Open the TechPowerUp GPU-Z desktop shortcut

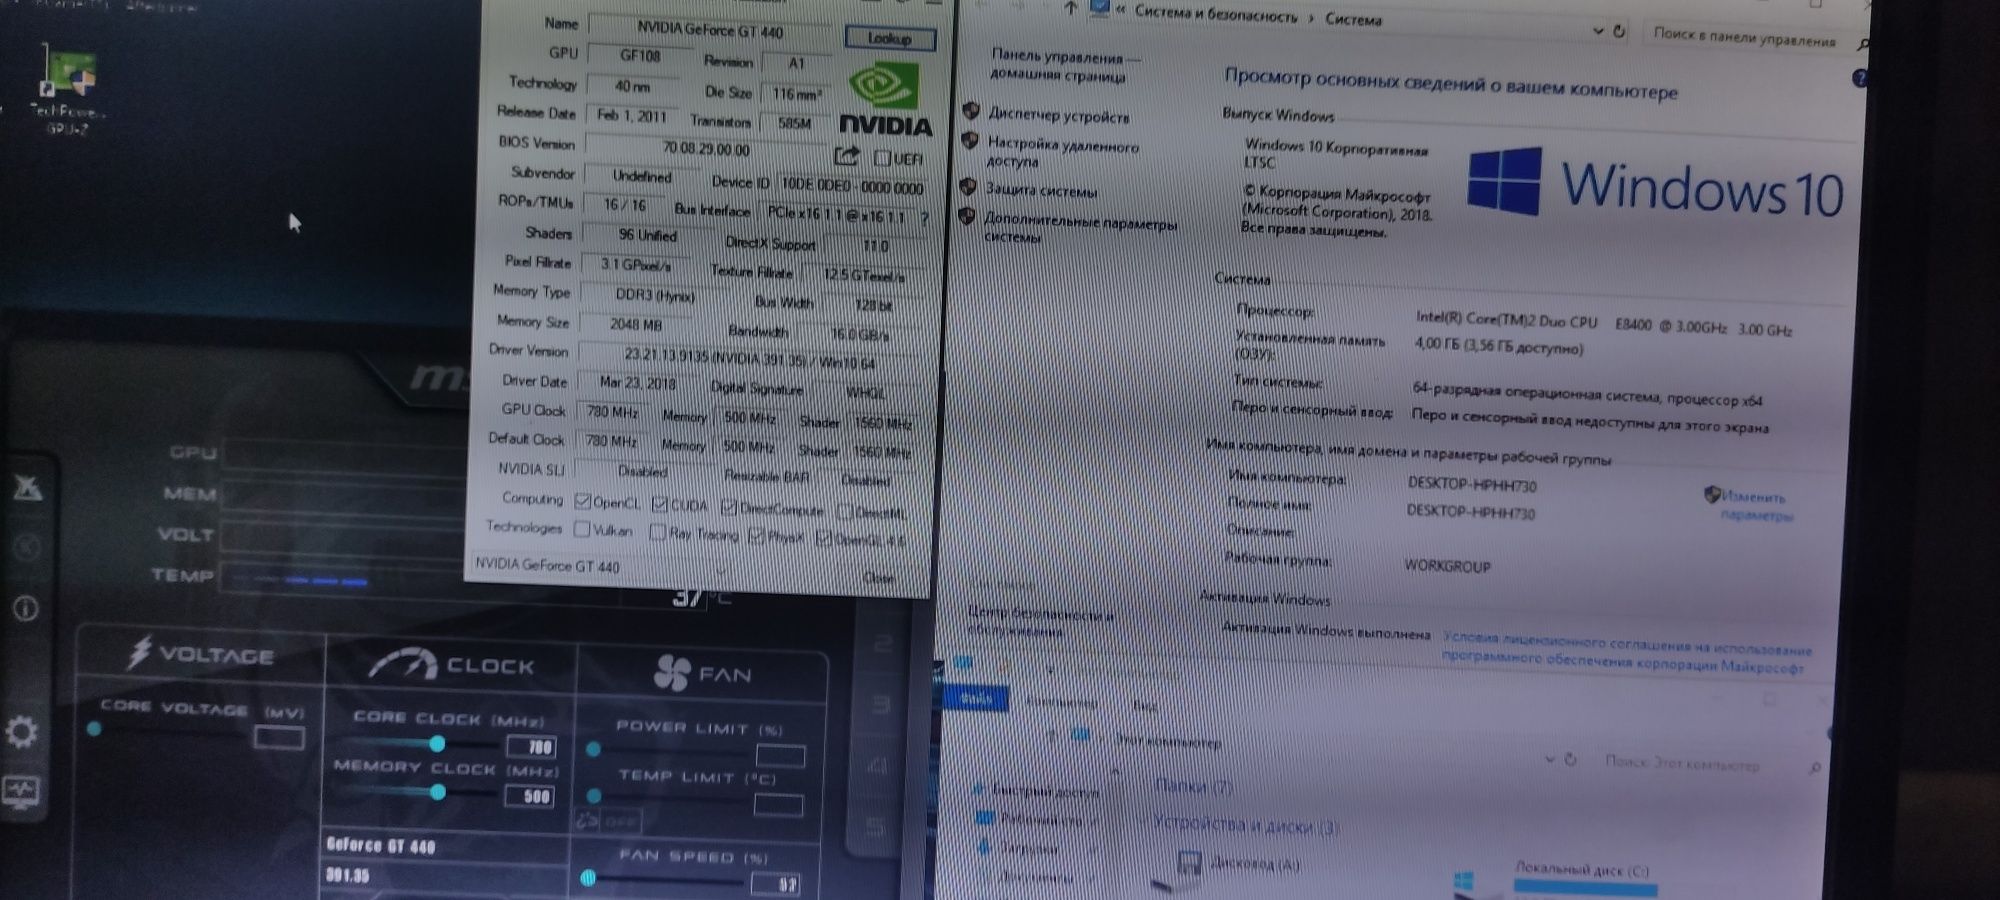pos(69,90)
